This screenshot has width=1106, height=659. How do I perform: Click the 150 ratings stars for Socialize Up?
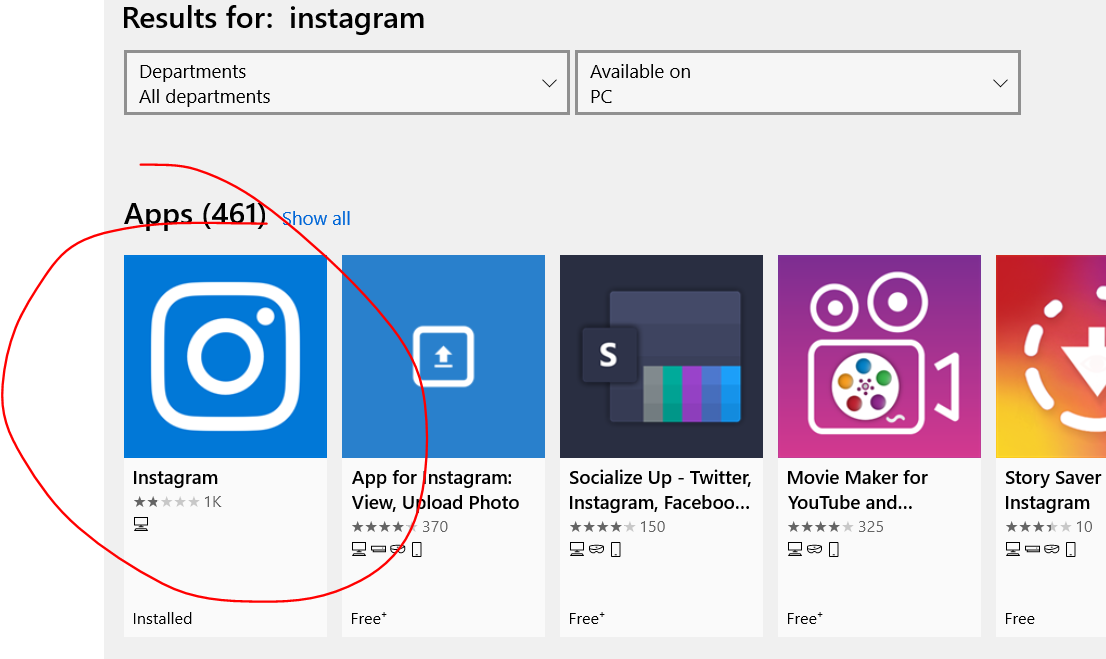[602, 526]
